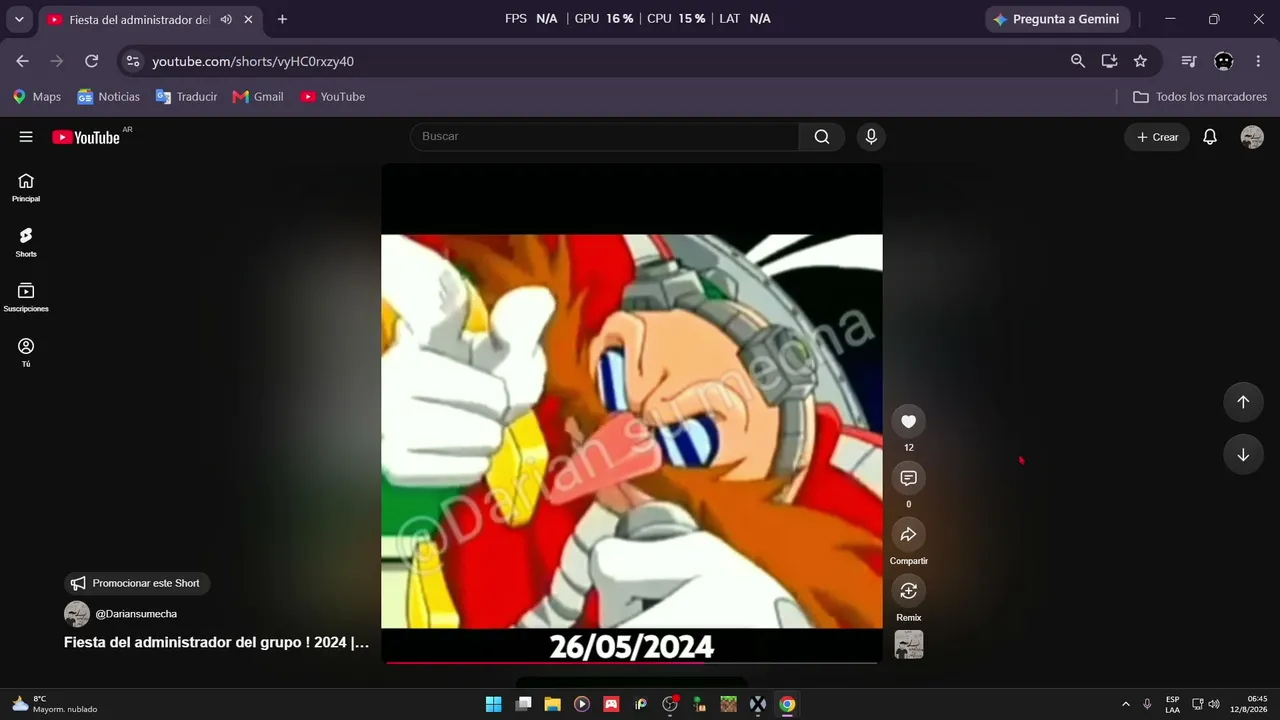The width and height of the screenshot is (1280, 720).
Task: Click the zoom magnifier in address bar
Action: tap(1078, 61)
